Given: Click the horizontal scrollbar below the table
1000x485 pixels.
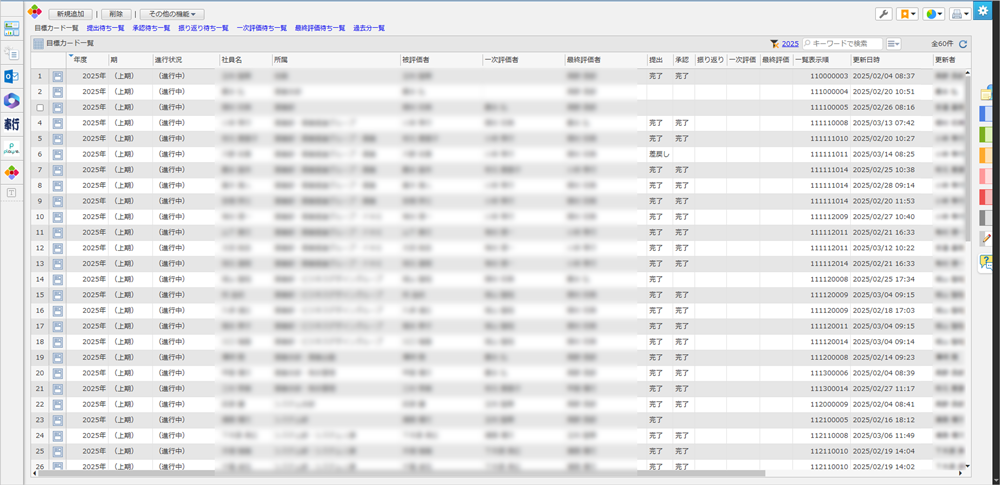Looking at the screenshot, I should pyautogui.click(x=400, y=473).
